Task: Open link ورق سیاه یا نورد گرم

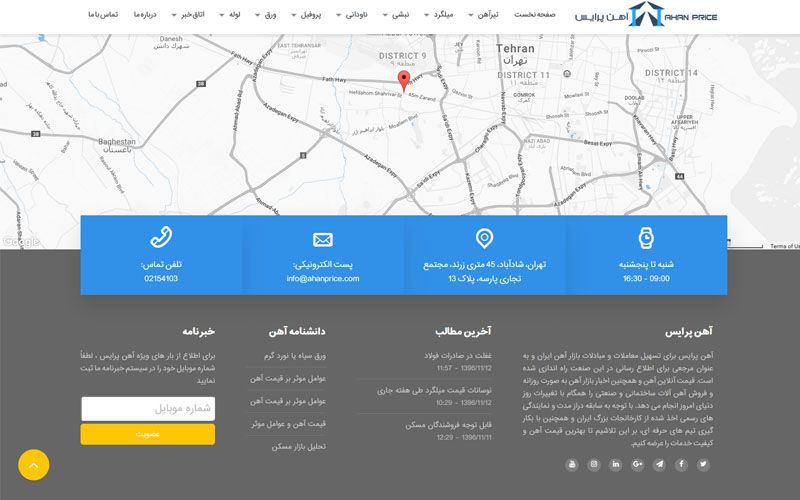Action: pyautogui.click(x=295, y=356)
